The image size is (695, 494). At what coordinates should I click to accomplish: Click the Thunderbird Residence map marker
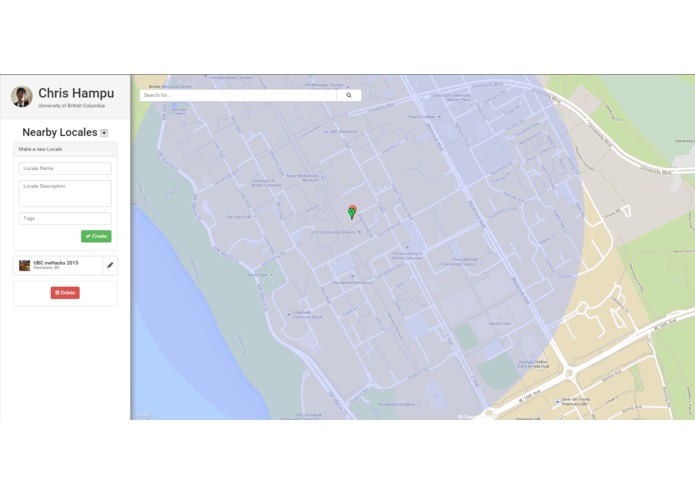pos(352,276)
